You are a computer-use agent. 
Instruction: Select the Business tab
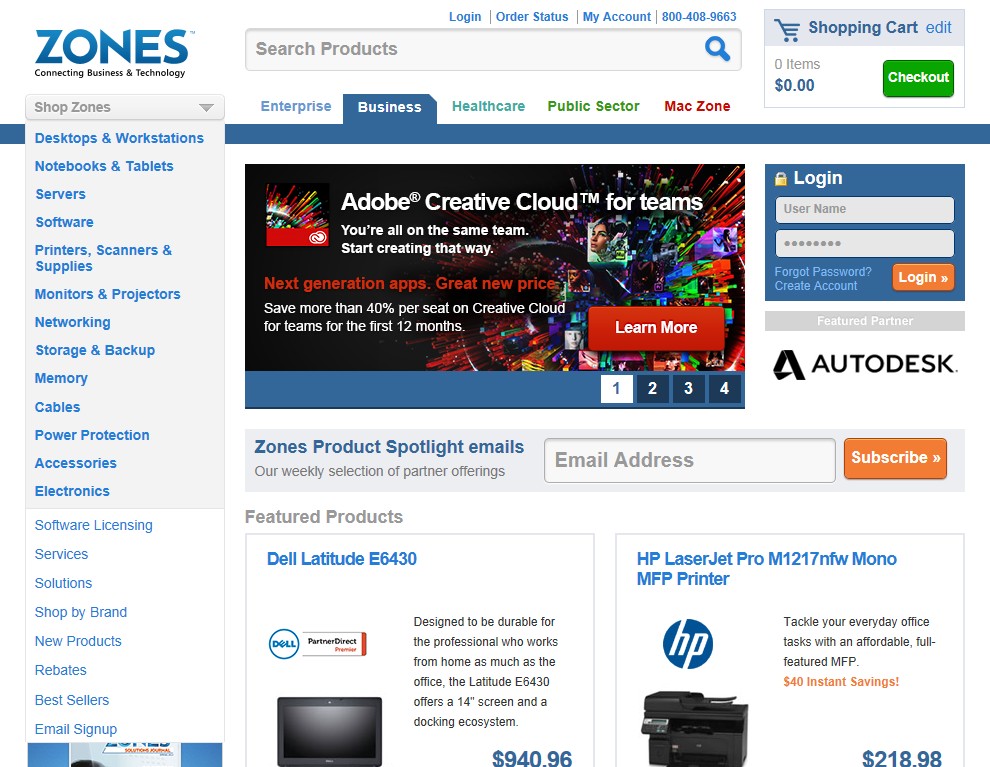(x=390, y=107)
